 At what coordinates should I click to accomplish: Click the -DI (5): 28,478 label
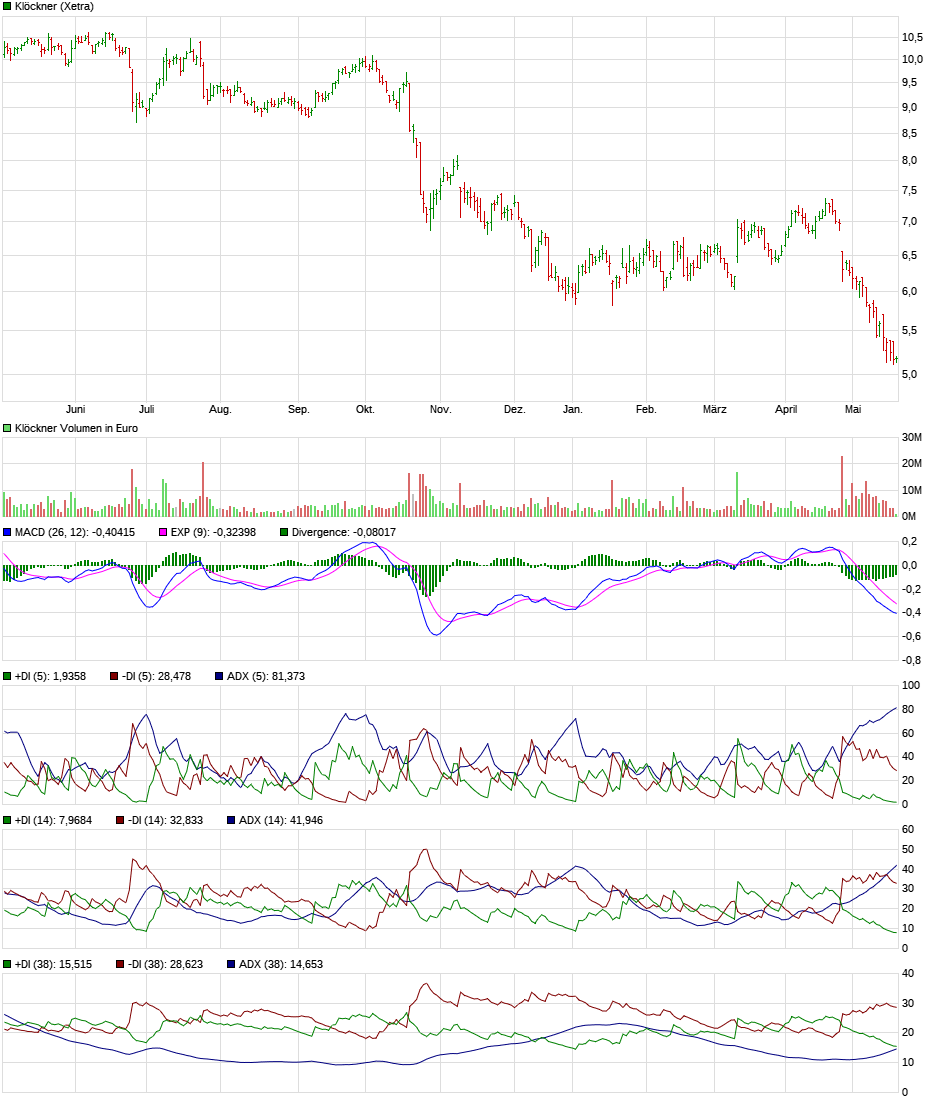156,676
